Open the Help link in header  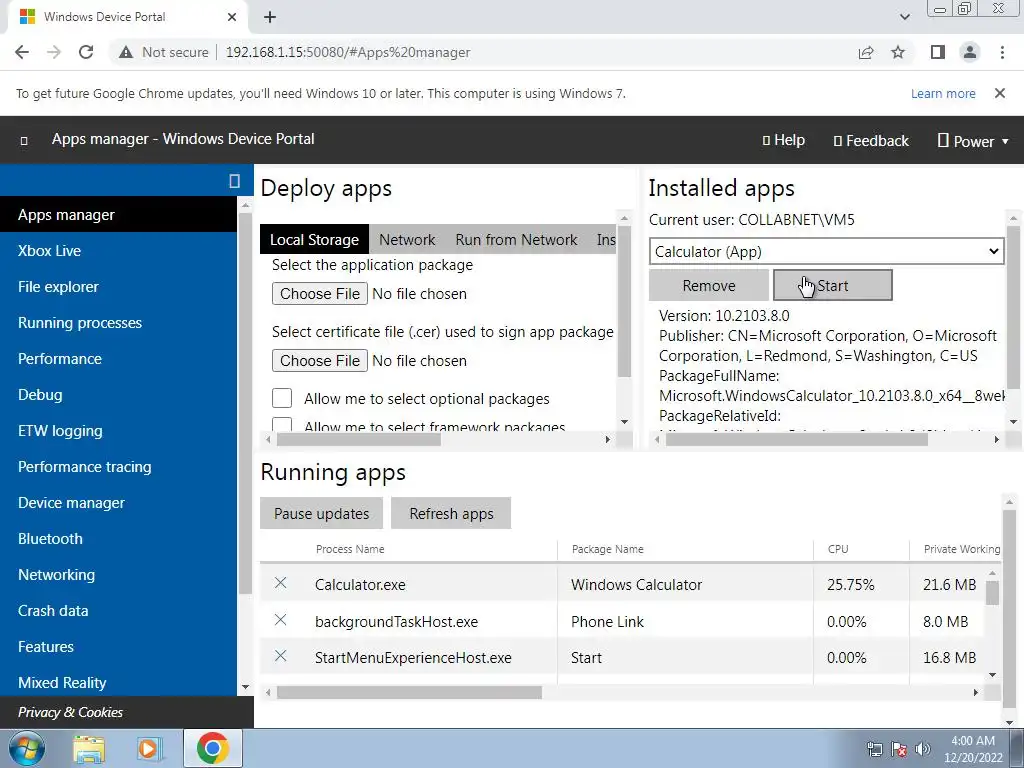pos(784,140)
